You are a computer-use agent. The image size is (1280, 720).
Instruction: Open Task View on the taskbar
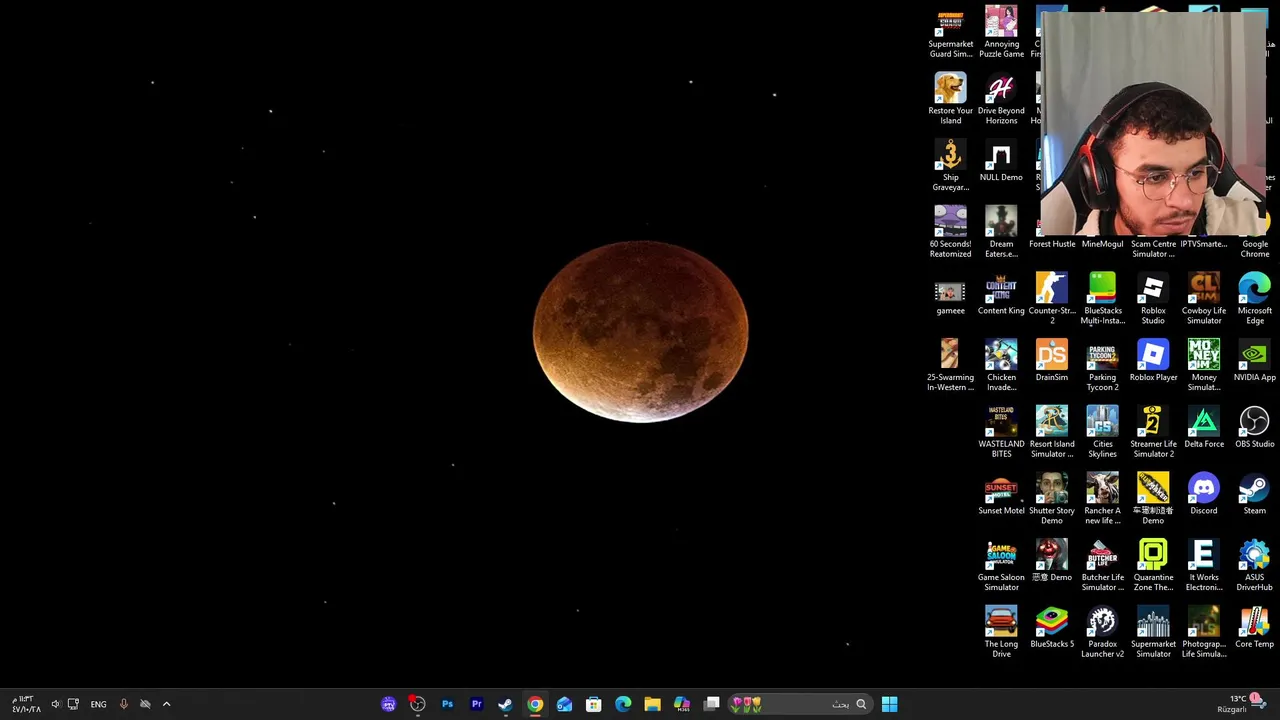click(x=711, y=704)
